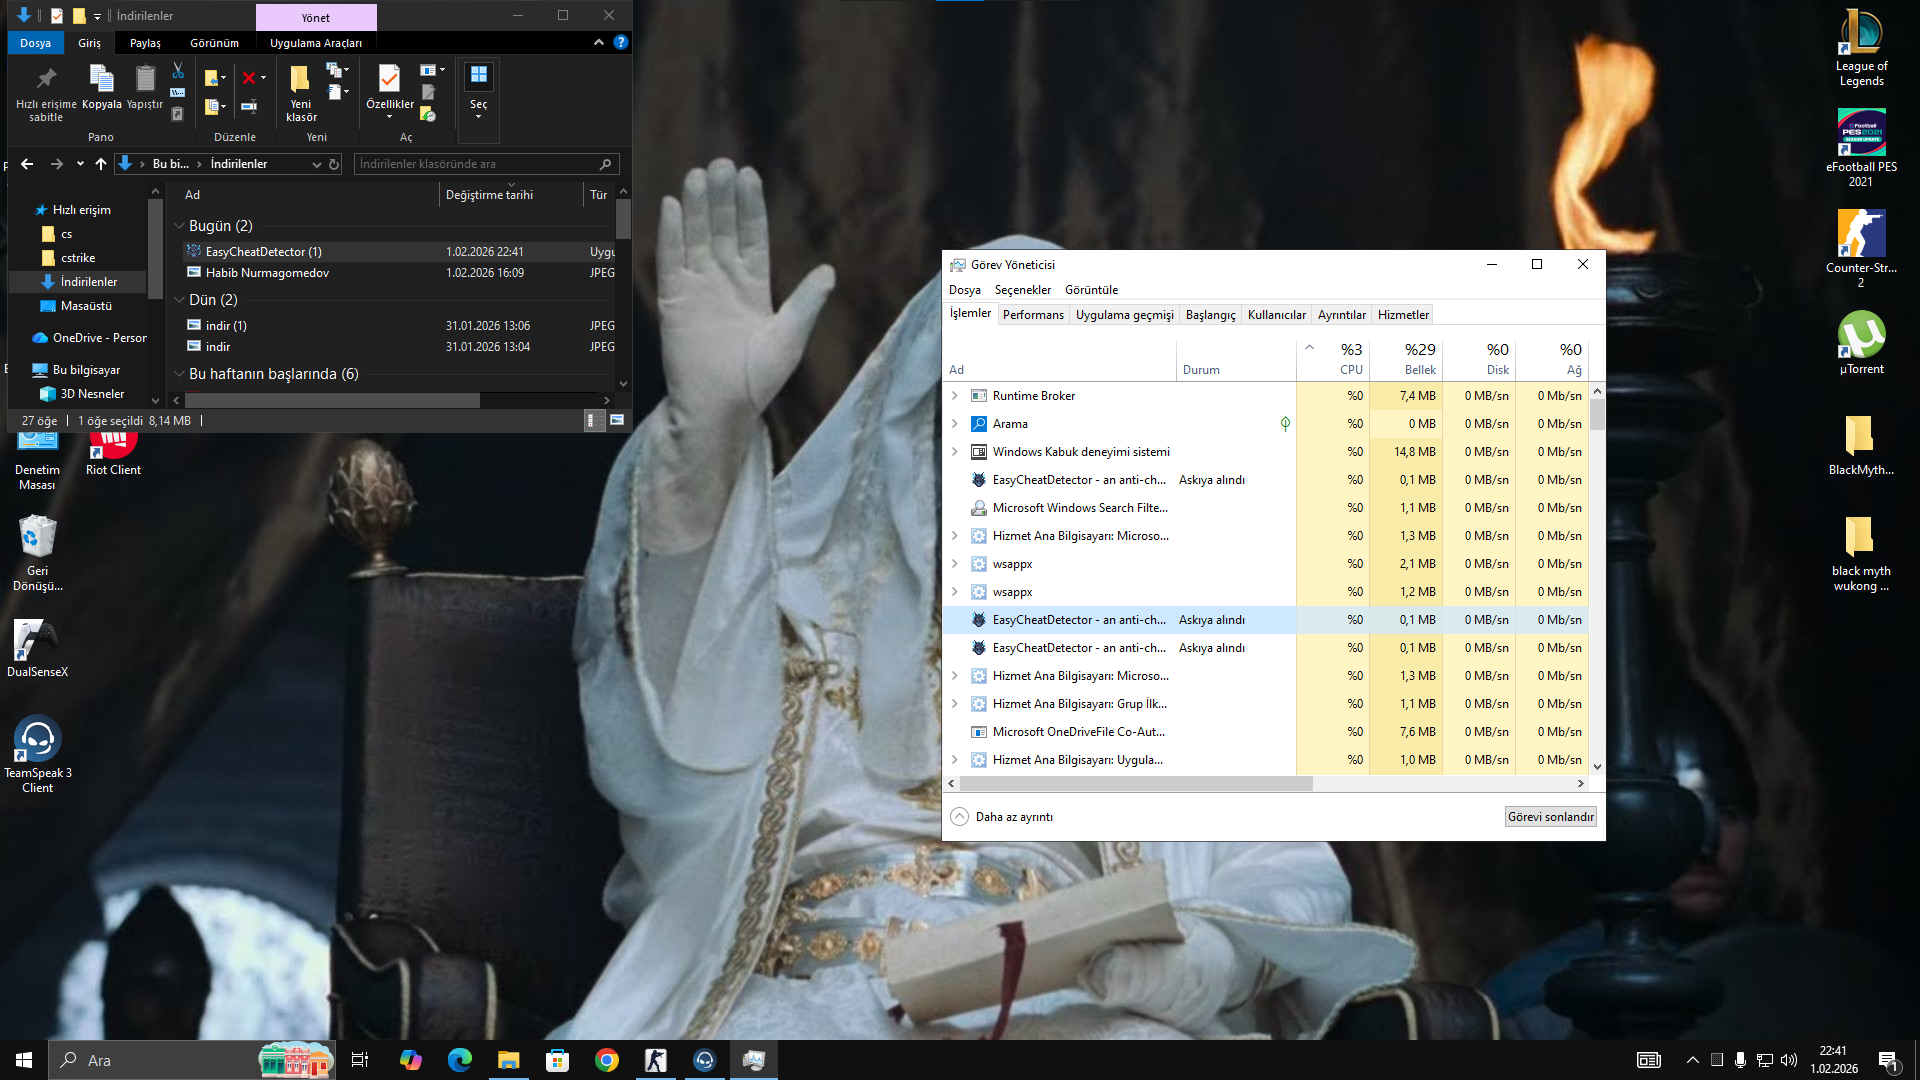Refresh the İndirilenler folder view
Image resolution: width=1920 pixels, height=1080 pixels.
tap(334, 164)
